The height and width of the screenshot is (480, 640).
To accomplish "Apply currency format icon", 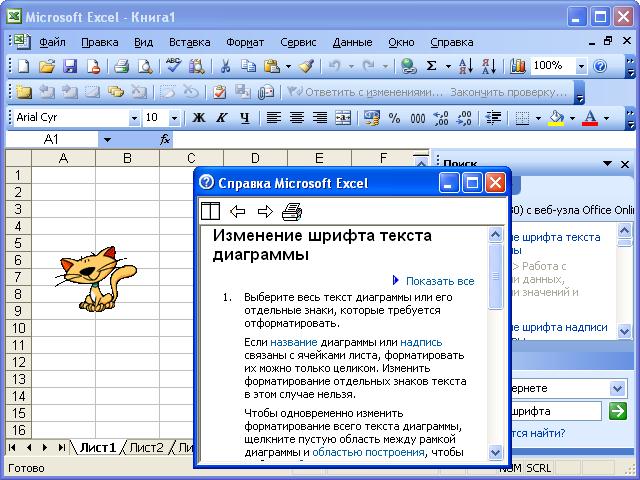I will 371,118.
